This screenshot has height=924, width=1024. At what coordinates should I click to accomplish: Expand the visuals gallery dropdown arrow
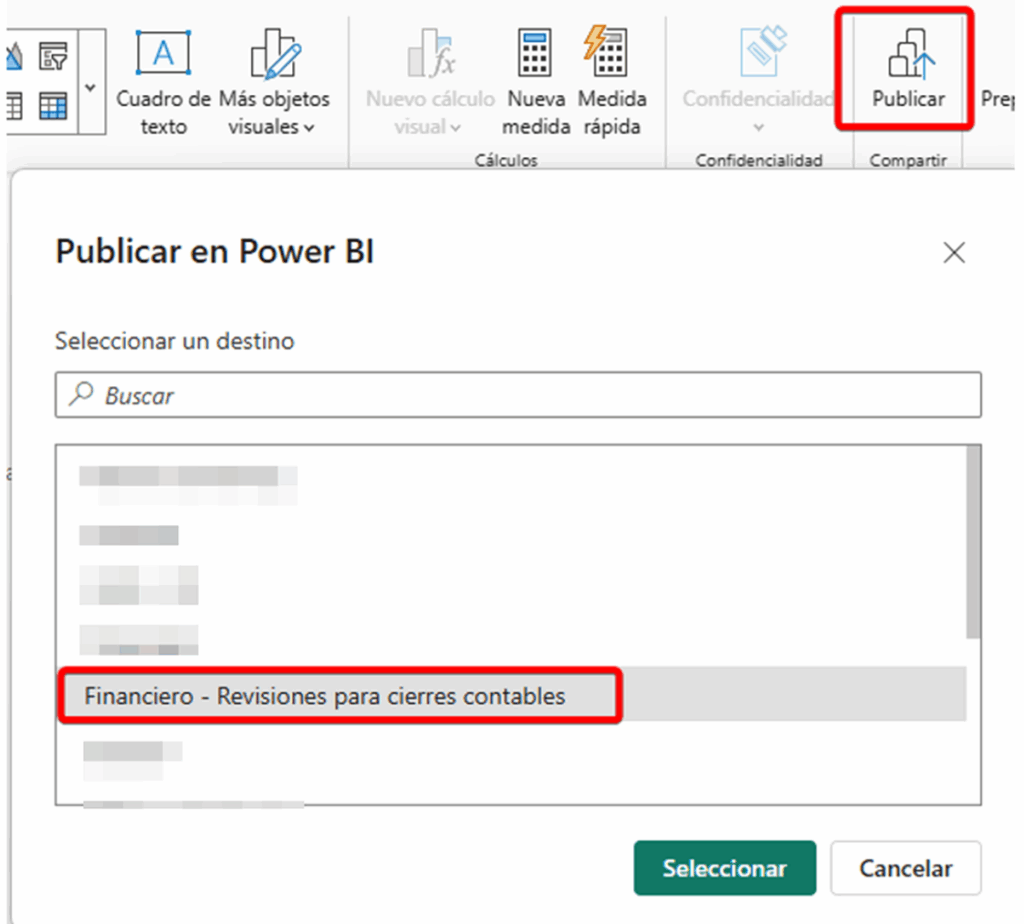click(91, 86)
